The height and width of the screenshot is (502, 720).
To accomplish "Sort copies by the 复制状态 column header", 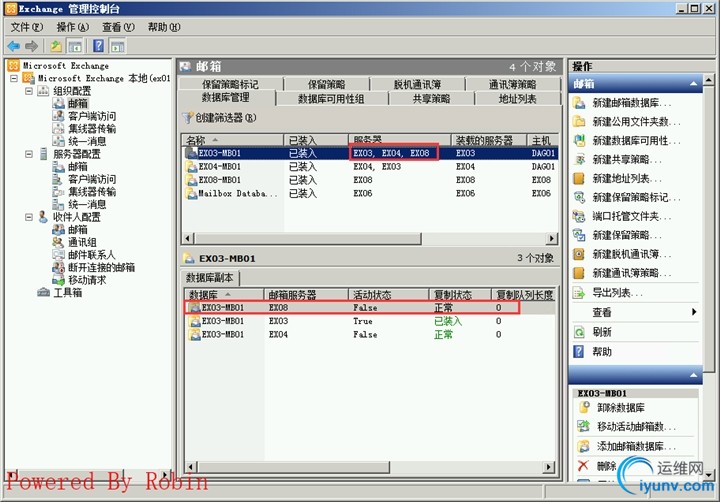I will [x=460, y=294].
